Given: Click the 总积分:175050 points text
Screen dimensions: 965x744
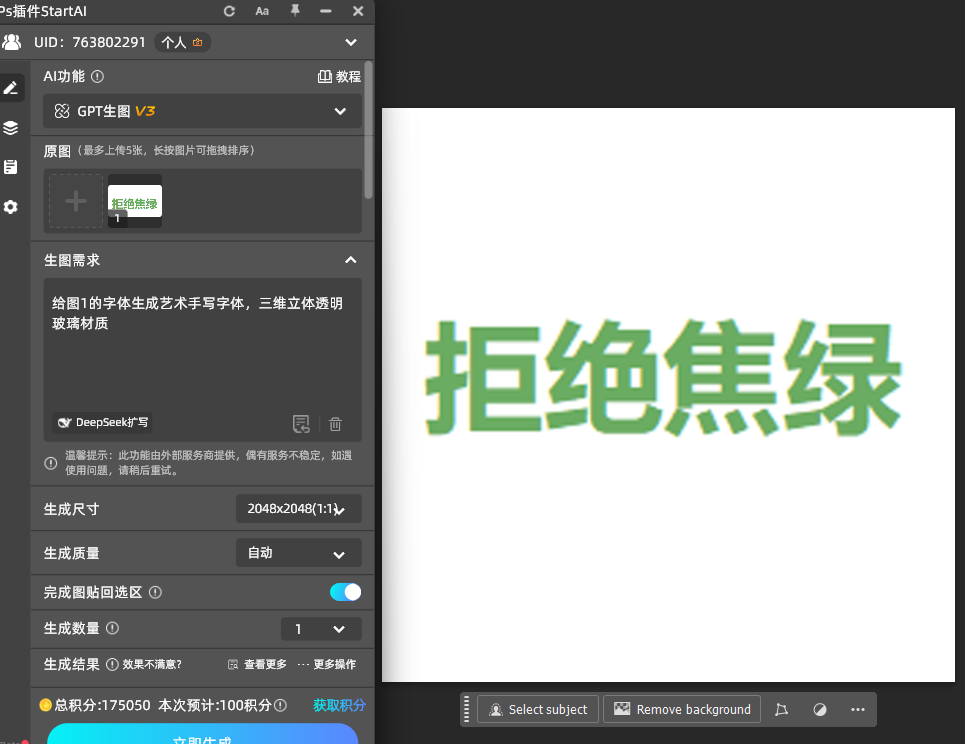Looking at the screenshot, I should coord(103,705).
